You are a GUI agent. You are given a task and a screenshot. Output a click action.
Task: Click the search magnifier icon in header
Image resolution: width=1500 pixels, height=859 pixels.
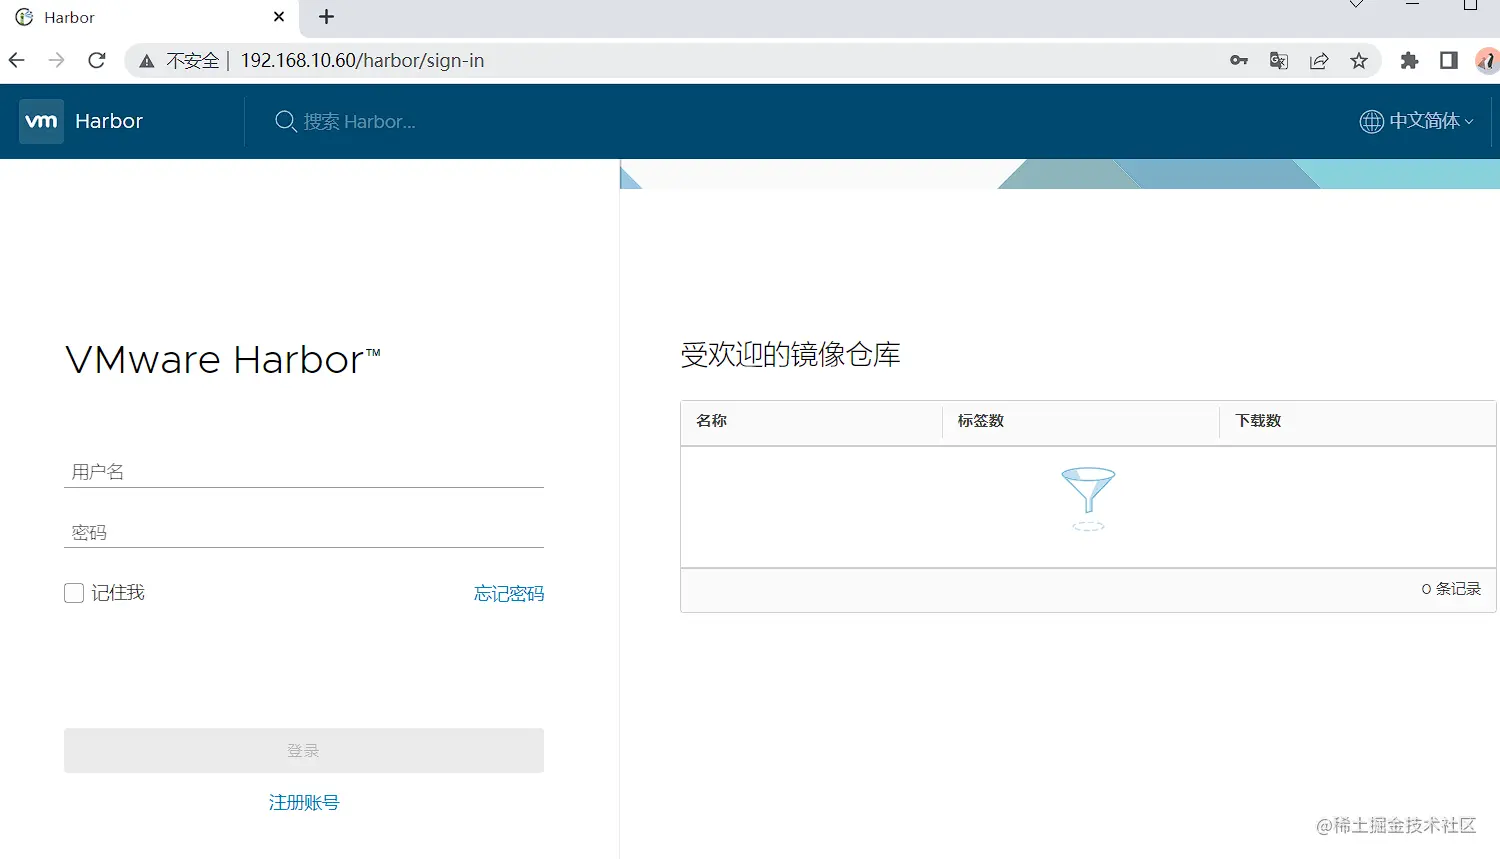point(285,121)
